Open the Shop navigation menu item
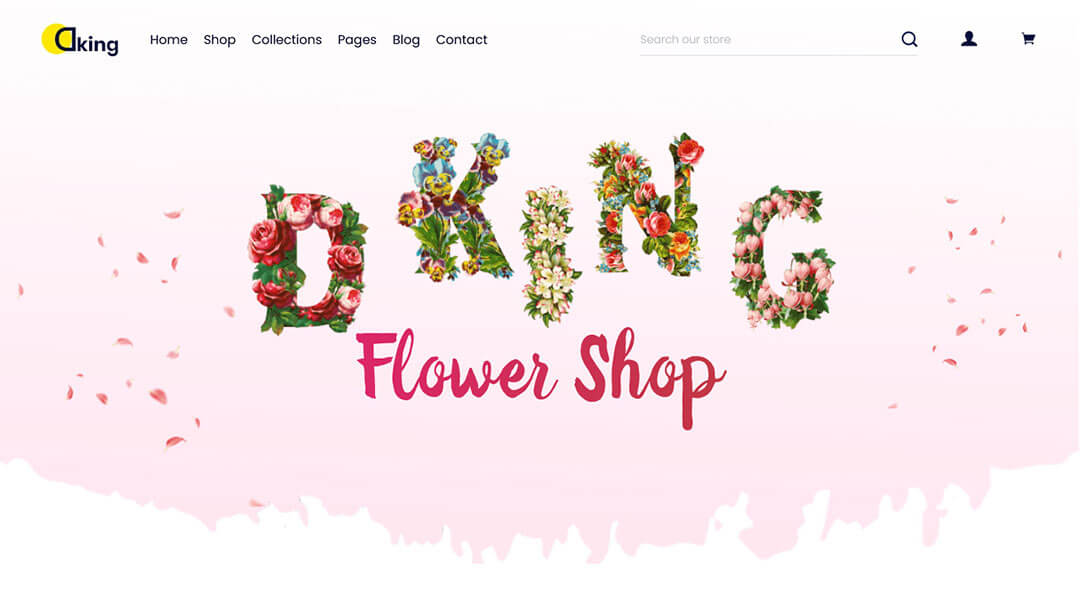 pyautogui.click(x=220, y=40)
